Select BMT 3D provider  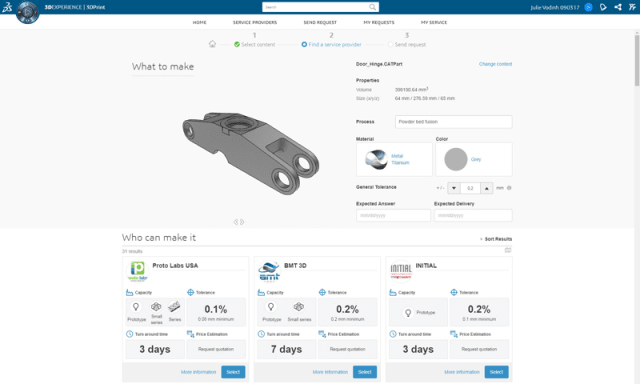point(365,372)
